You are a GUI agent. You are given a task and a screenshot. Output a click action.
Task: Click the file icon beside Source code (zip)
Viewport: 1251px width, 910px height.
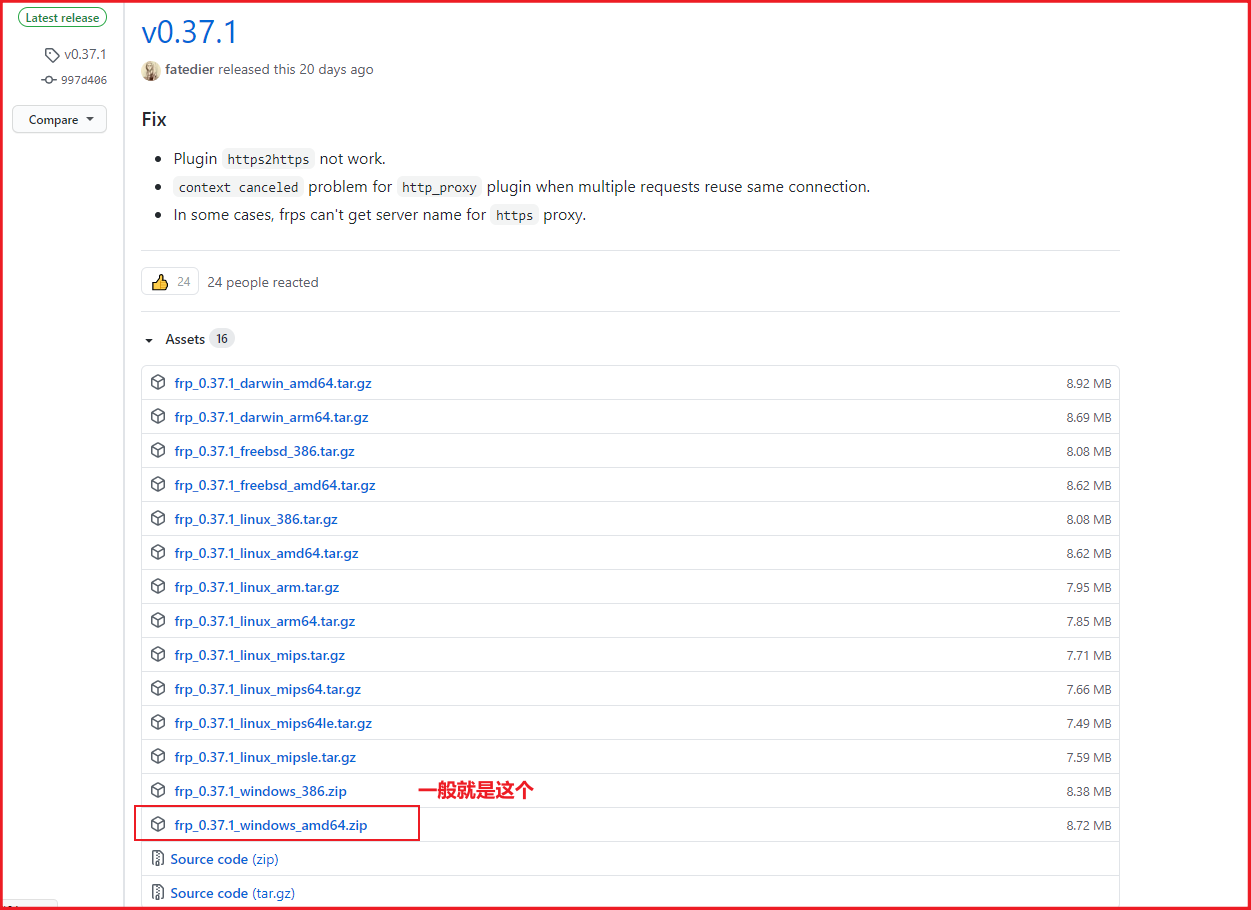pos(158,858)
